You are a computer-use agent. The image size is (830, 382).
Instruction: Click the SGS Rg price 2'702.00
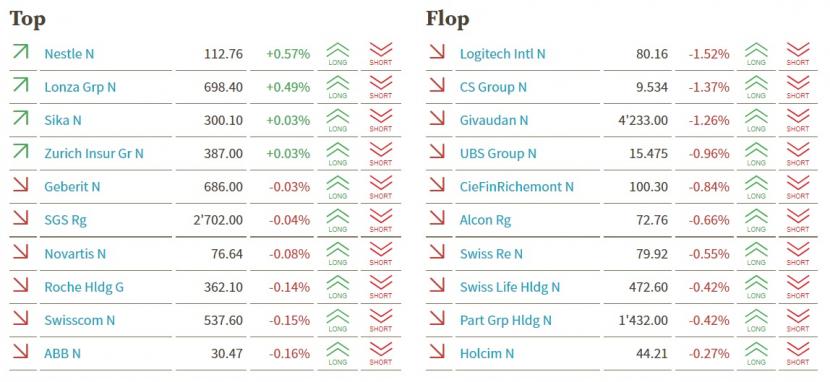pos(218,220)
